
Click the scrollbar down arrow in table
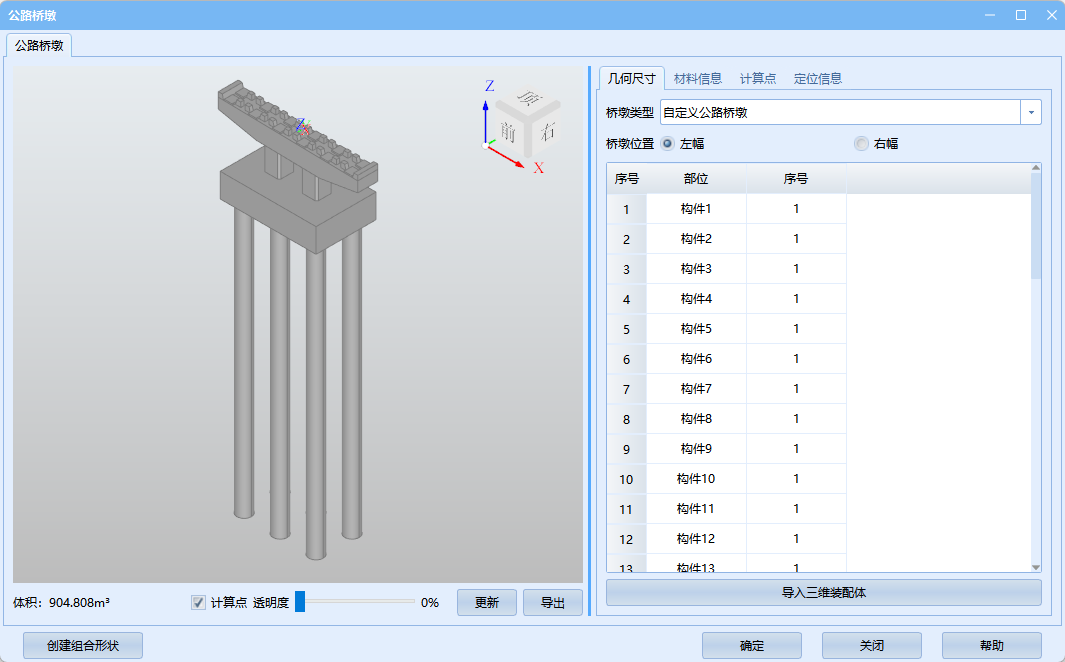coord(1036,566)
